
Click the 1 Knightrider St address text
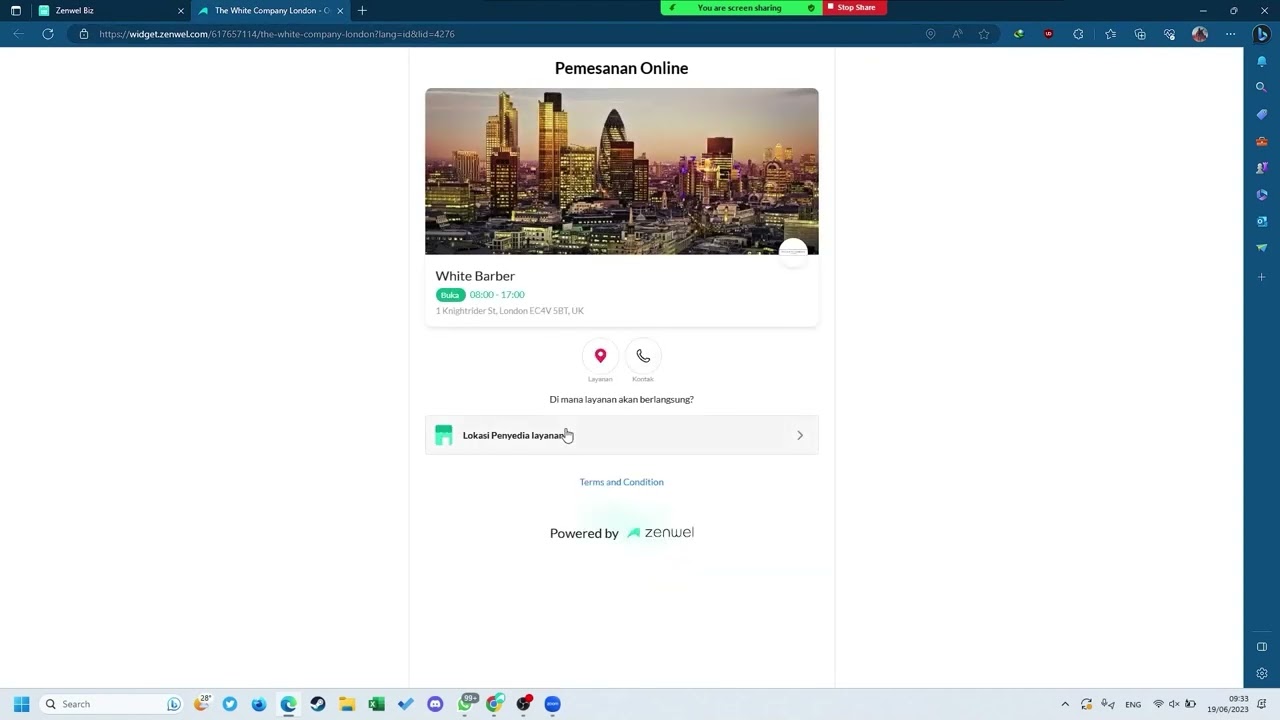(509, 311)
